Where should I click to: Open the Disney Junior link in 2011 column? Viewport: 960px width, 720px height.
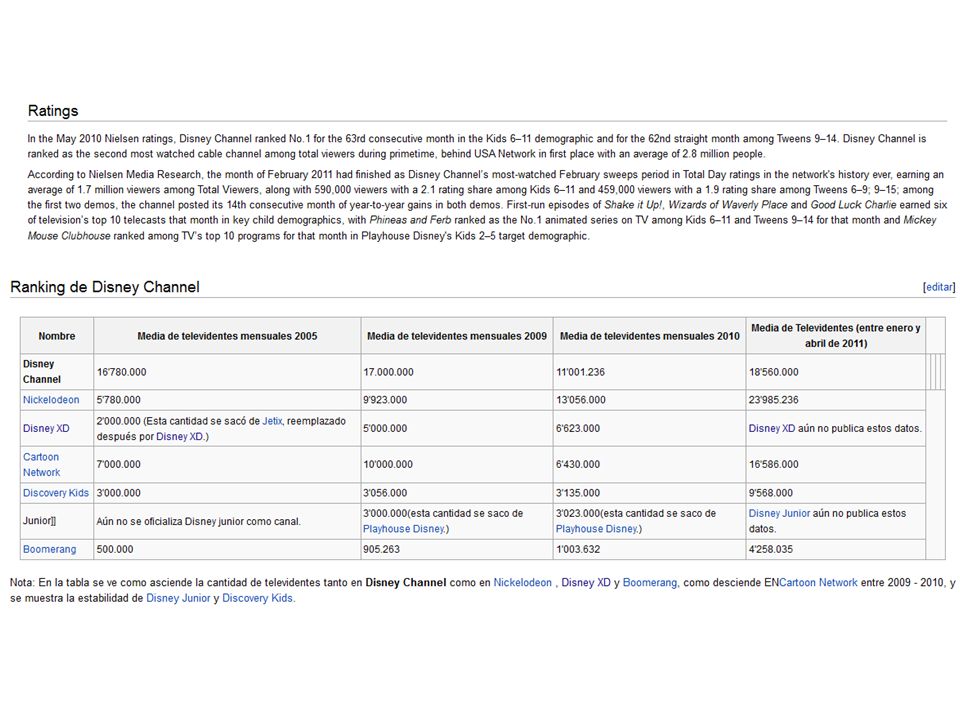779,514
